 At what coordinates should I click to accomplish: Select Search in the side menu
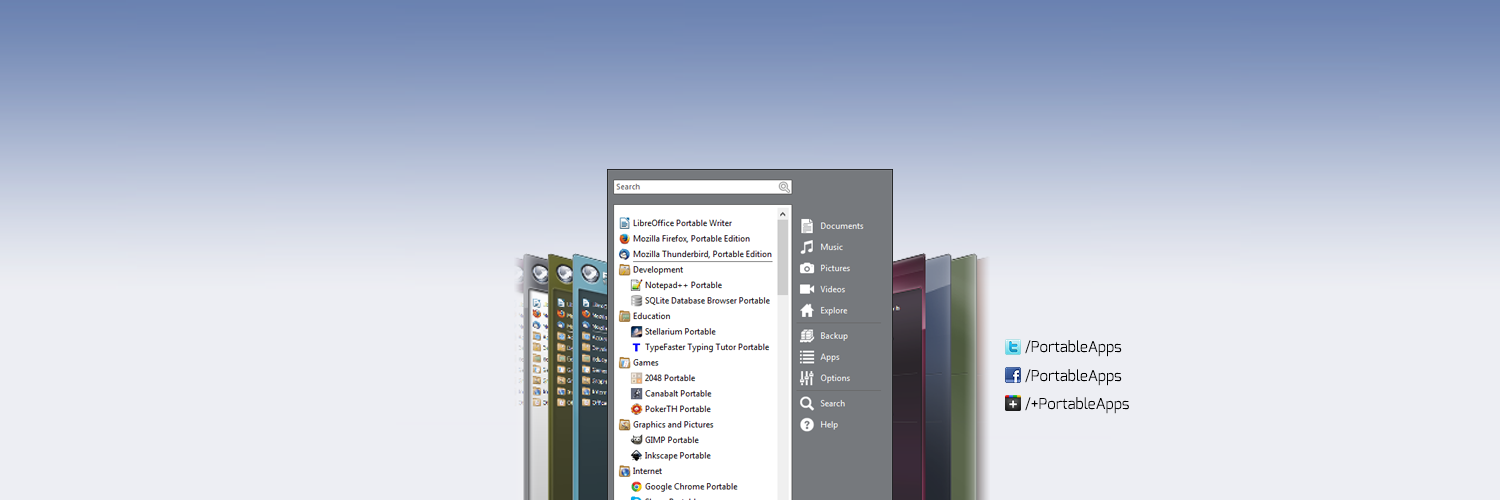tap(823, 403)
